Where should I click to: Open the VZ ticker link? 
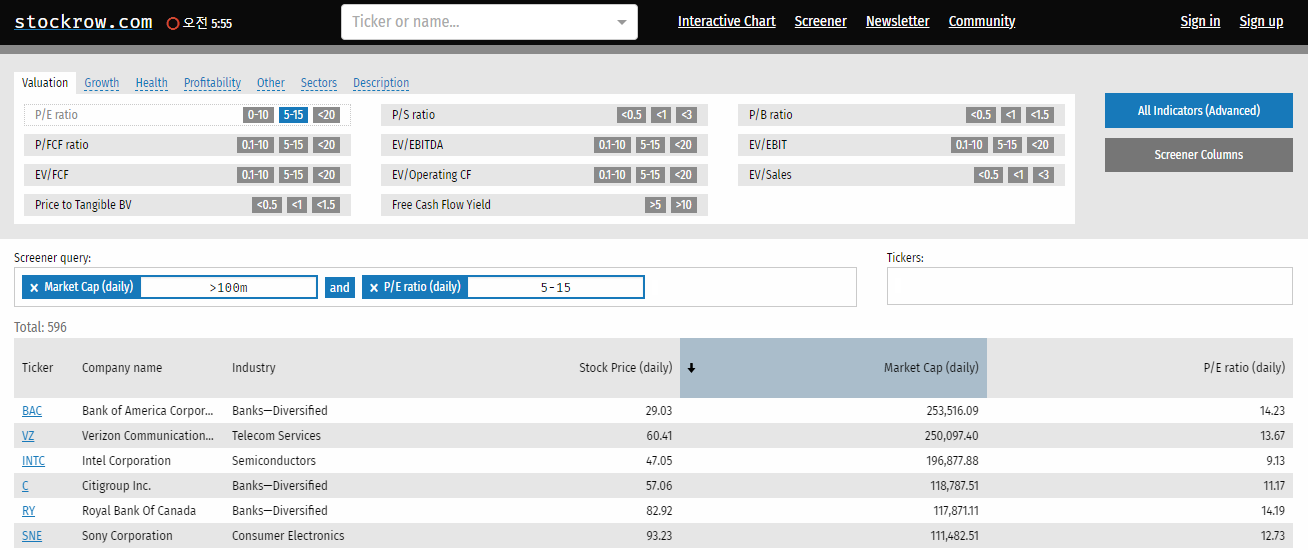[29, 436]
